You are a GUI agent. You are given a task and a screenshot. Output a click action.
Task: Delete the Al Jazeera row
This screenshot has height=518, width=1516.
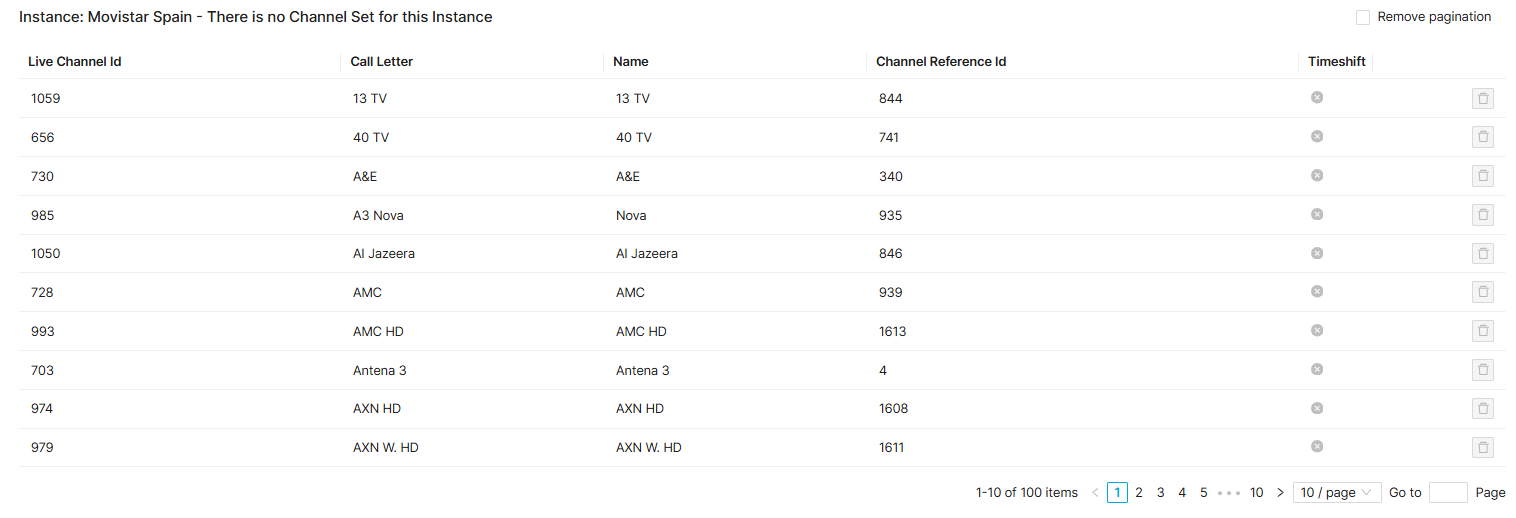[1482, 253]
